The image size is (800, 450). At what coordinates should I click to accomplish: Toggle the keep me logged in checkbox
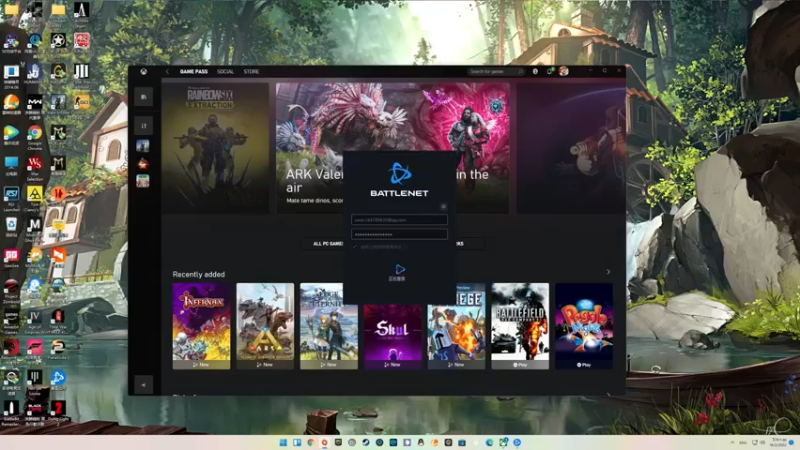355,247
